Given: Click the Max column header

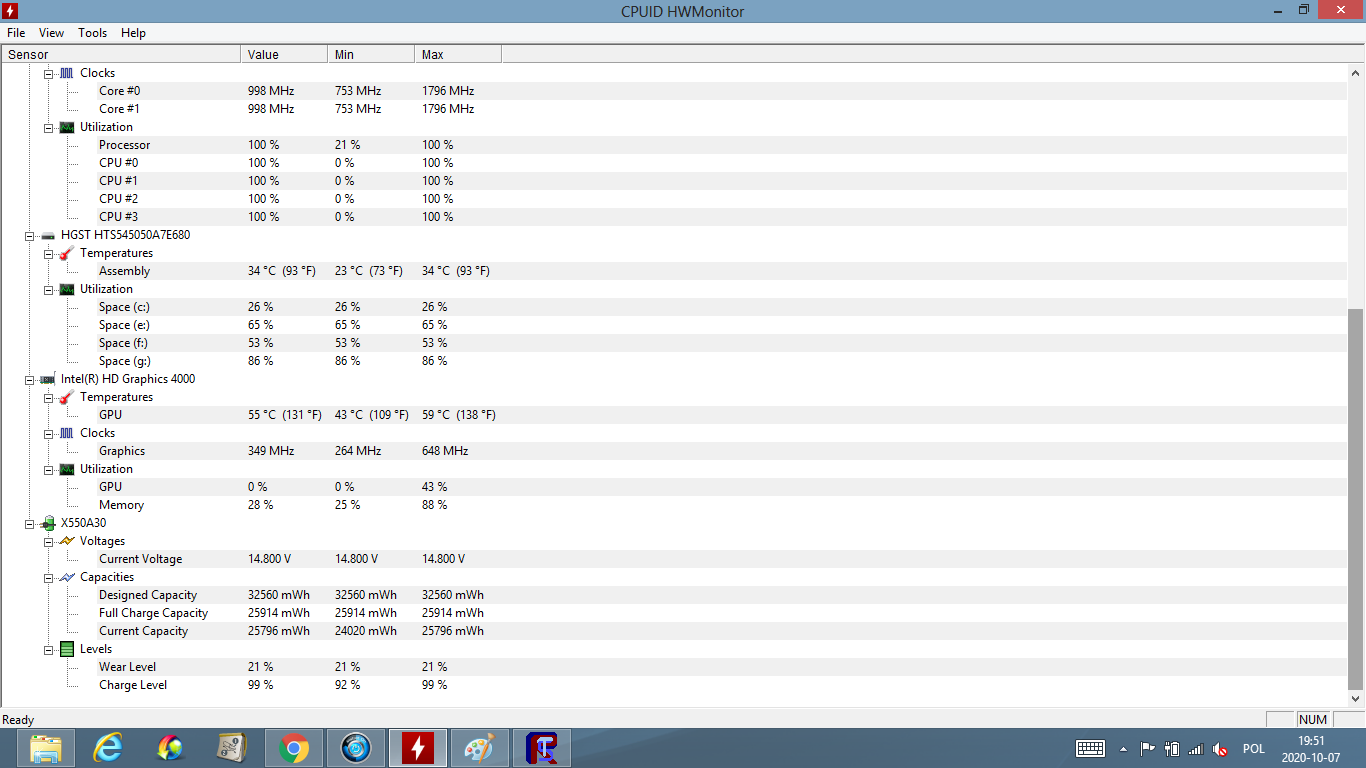Looking at the screenshot, I should point(458,54).
